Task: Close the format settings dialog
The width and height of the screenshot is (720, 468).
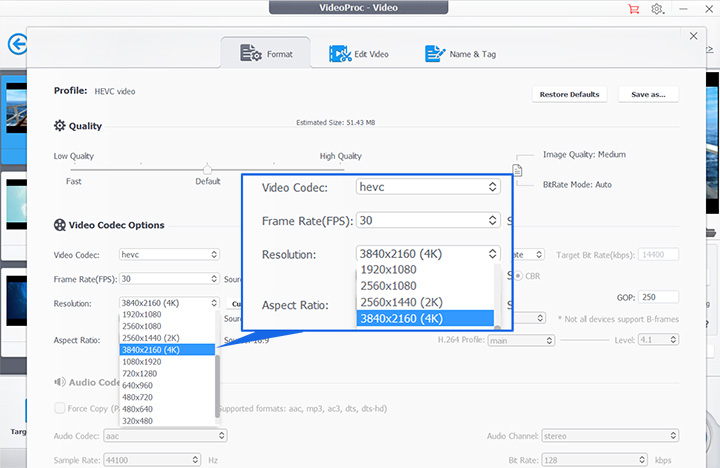Action: pyautogui.click(x=693, y=36)
